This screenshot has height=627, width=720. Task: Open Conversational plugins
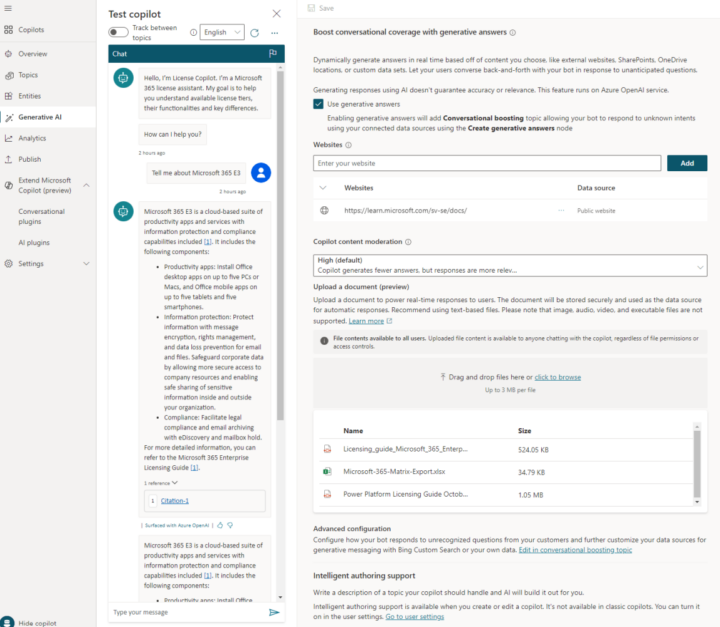coord(41,216)
